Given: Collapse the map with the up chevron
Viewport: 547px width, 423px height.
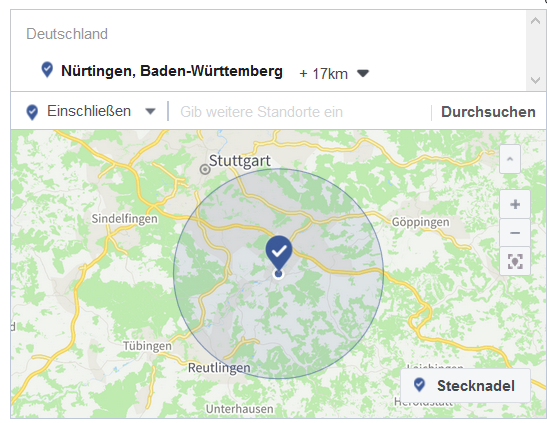Looking at the screenshot, I should (510, 159).
